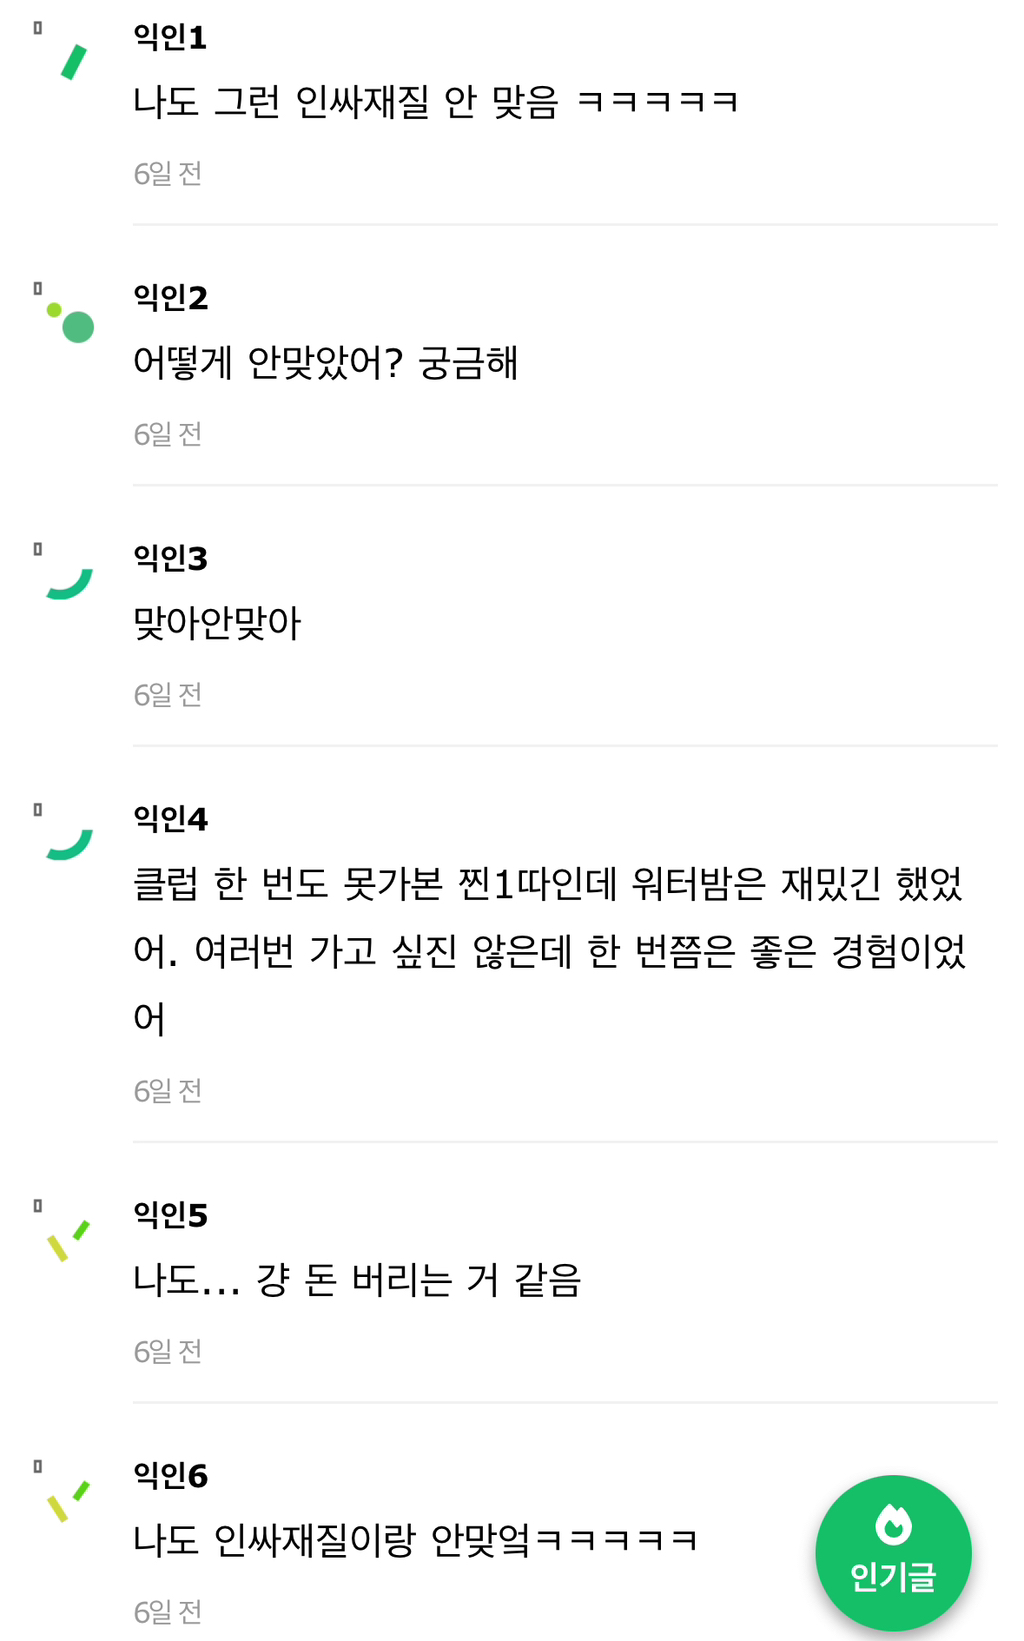The width and height of the screenshot is (1024, 1641).
Task: Open the 인기글 popular posts button
Action: point(892,1552)
